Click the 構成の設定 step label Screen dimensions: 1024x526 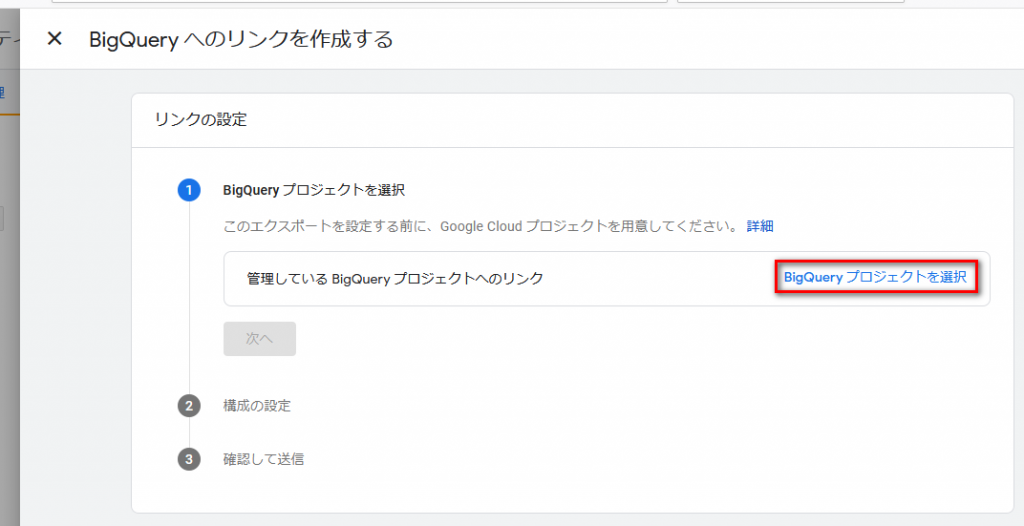pos(257,406)
